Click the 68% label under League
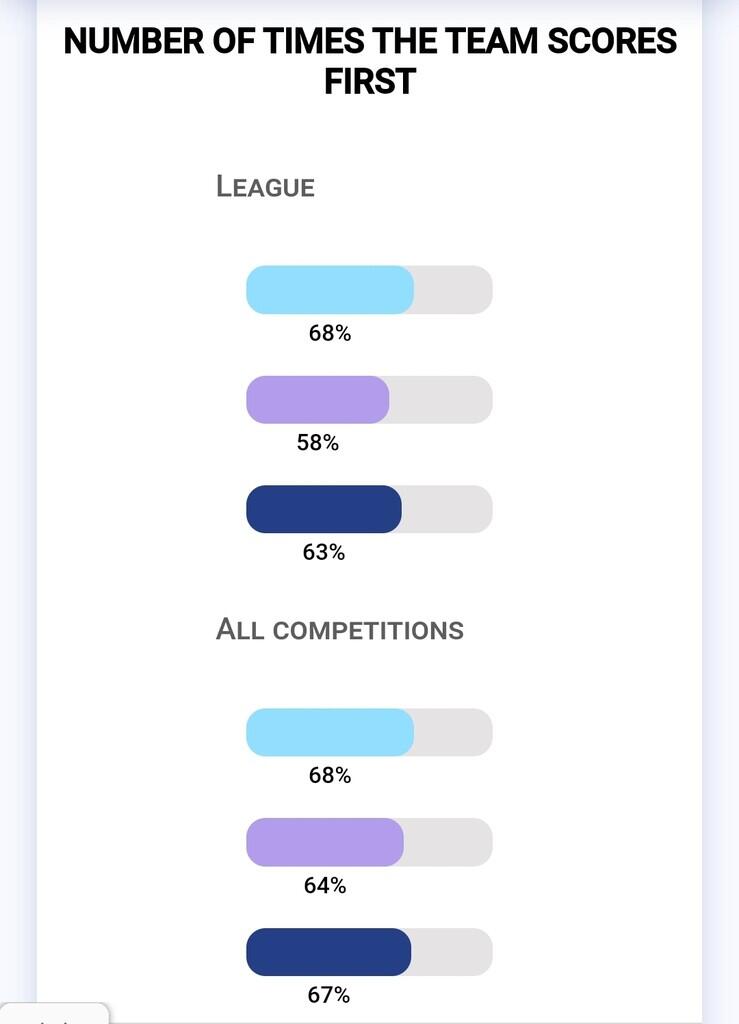This screenshot has width=739, height=1024. pyautogui.click(x=329, y=334)
